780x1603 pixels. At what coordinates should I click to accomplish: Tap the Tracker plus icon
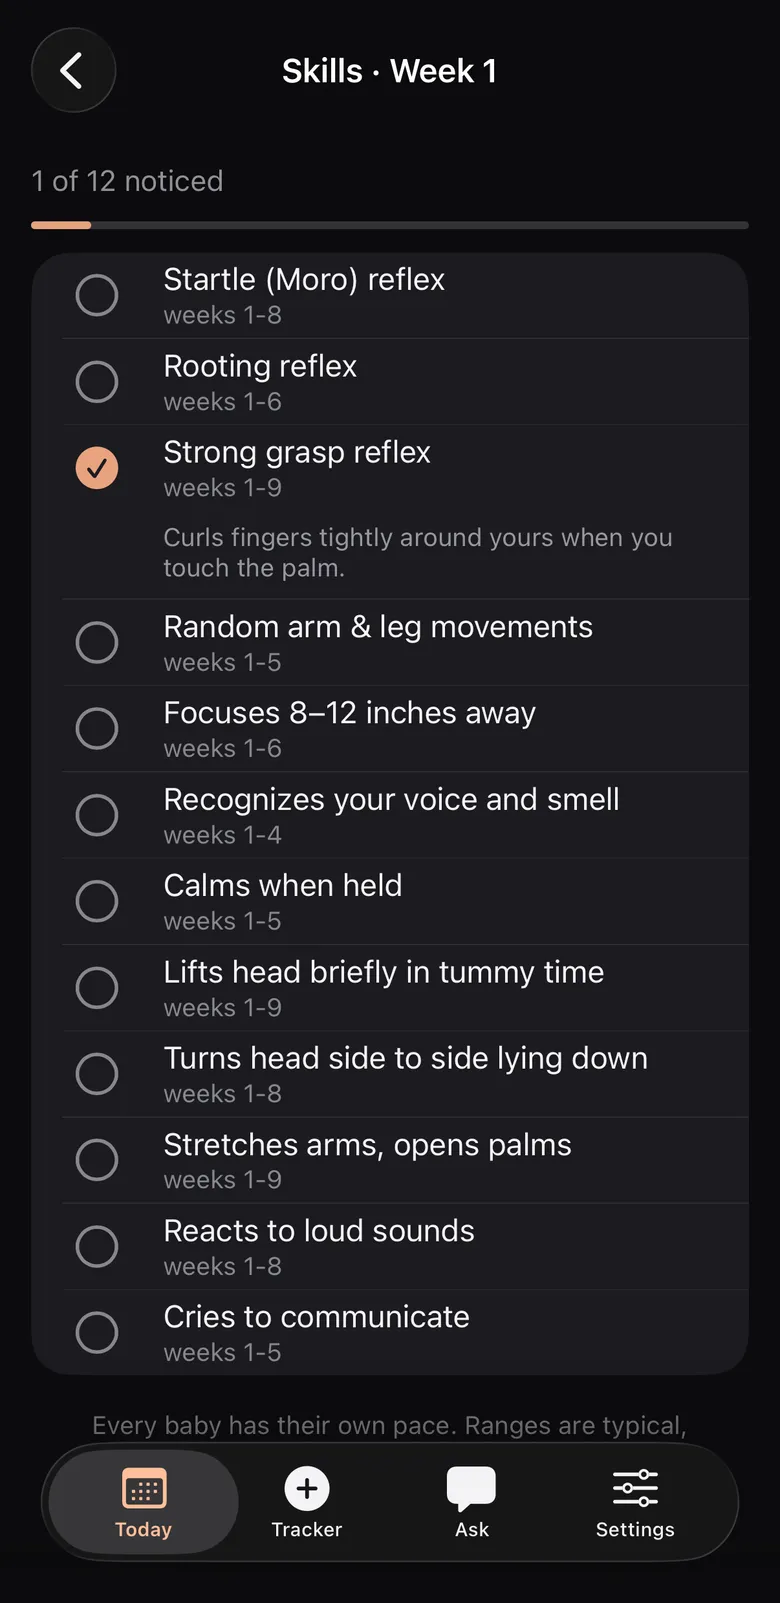coord(307,1488)
